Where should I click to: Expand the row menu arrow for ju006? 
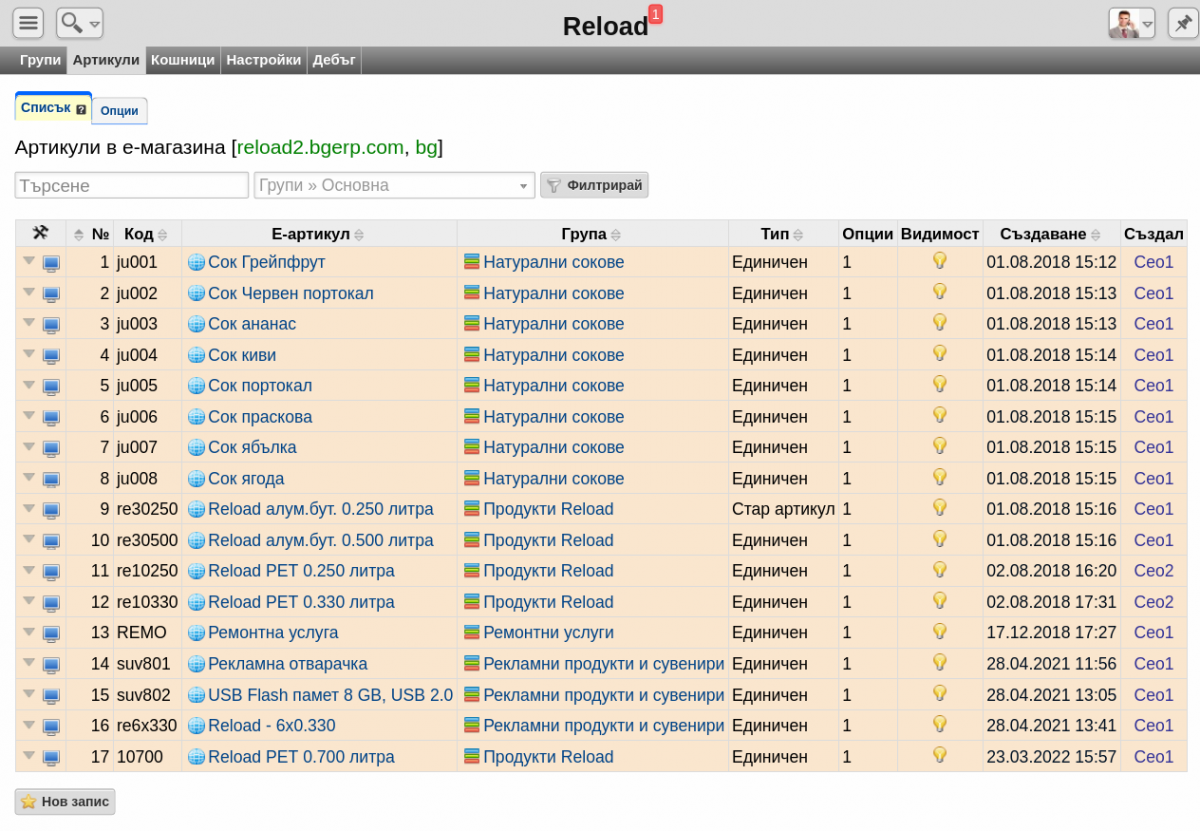[x=29, y=416]
